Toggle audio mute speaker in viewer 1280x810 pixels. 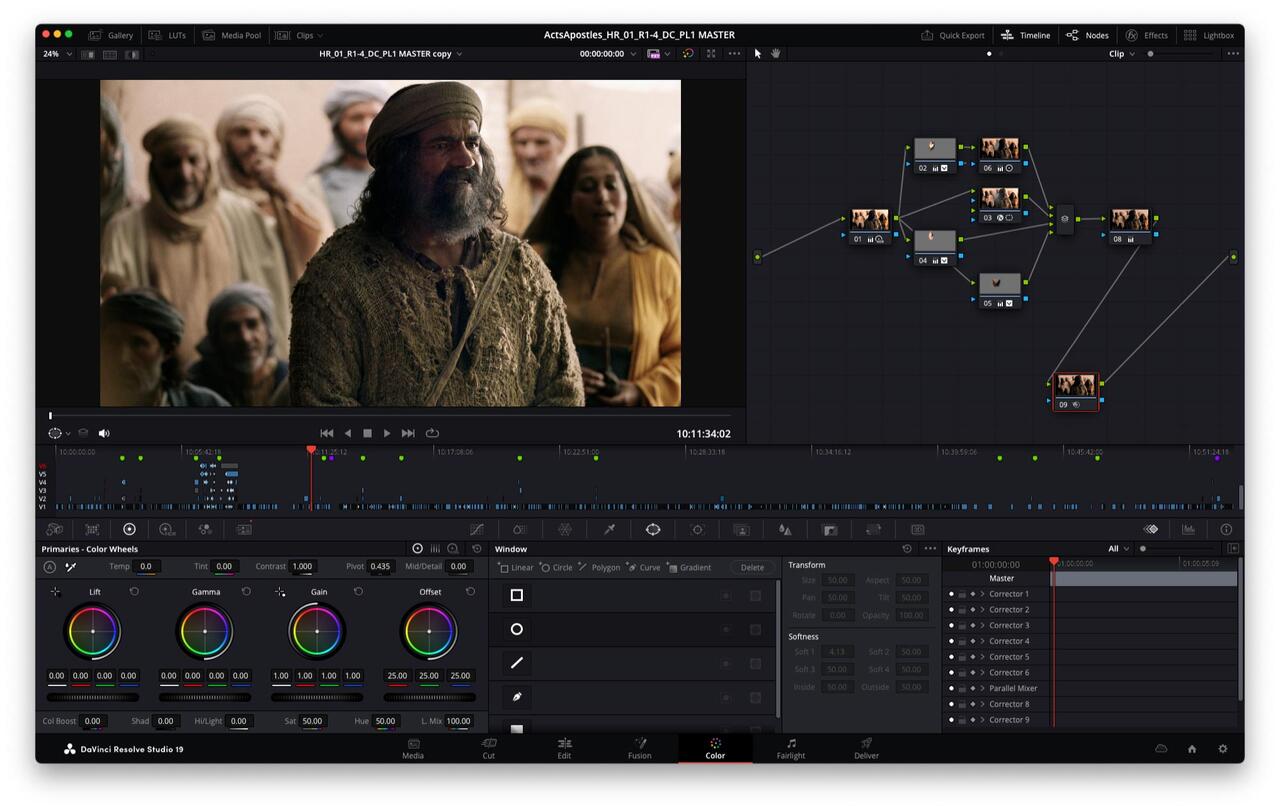[104, 433]
